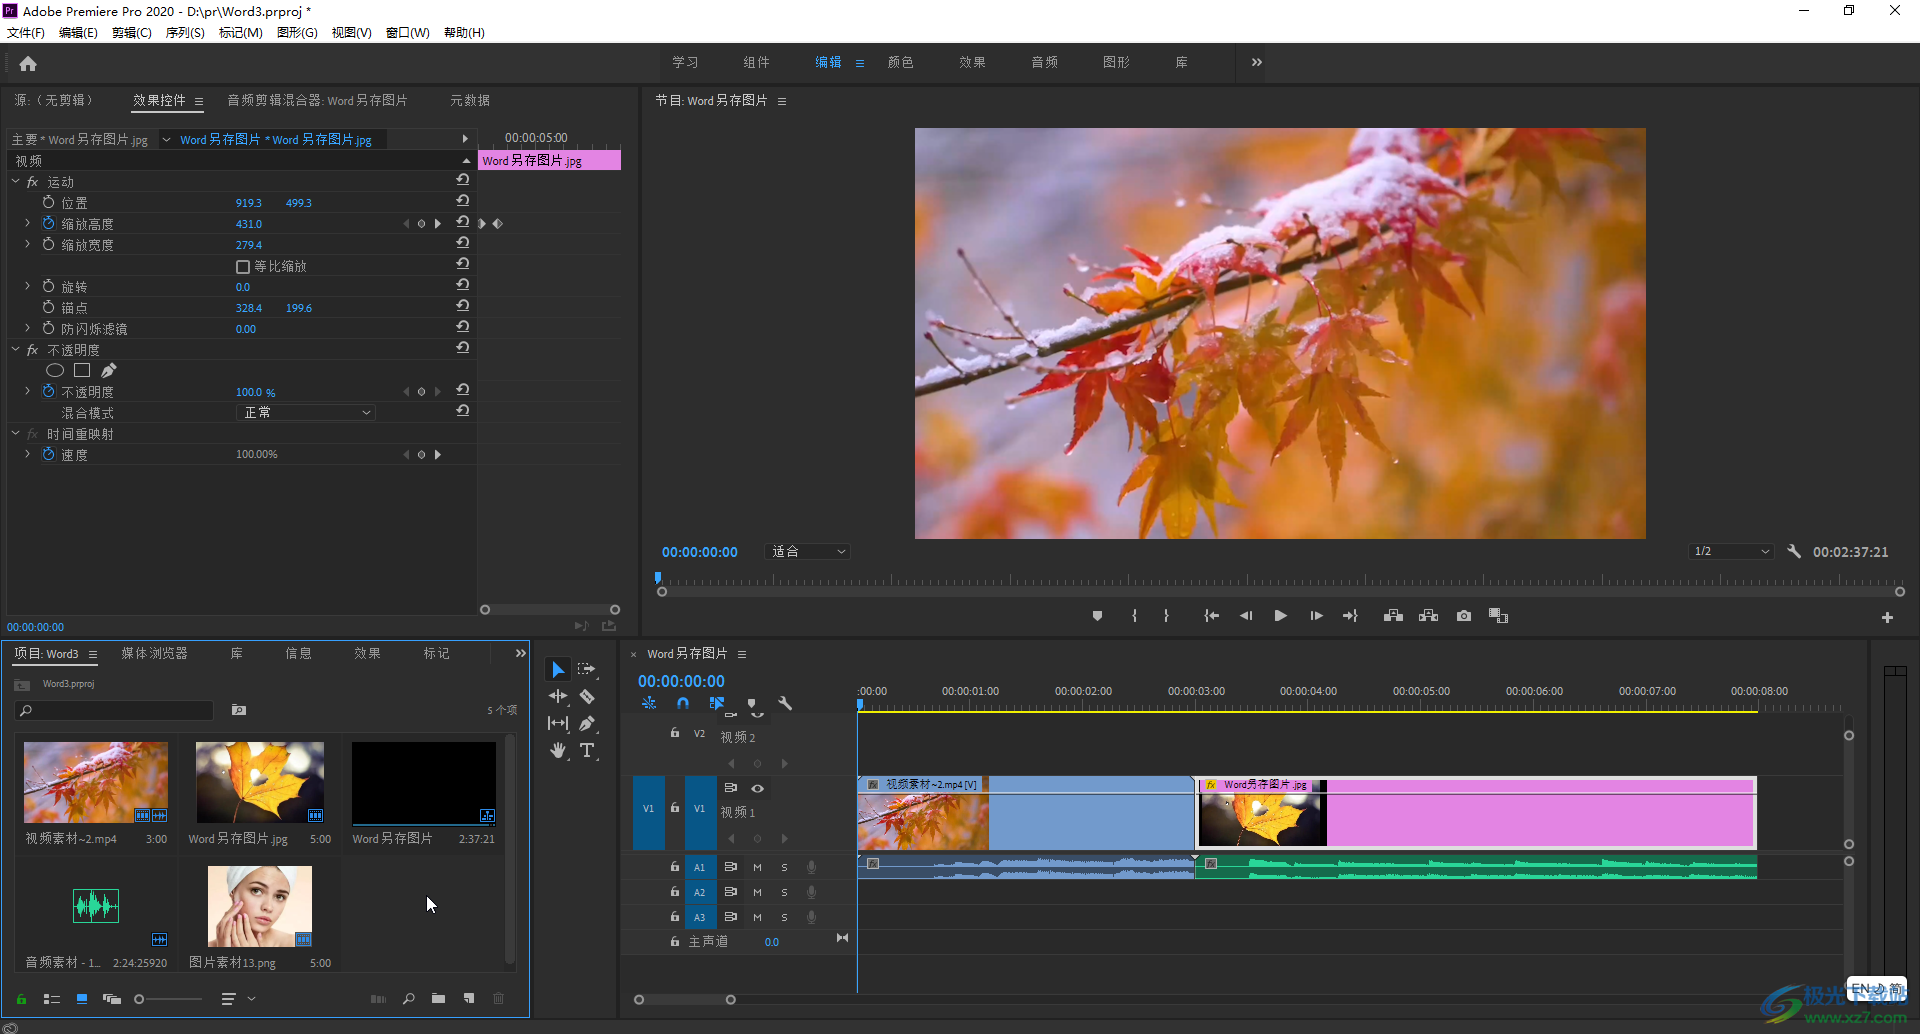
Task: Switch Project panel to List view
Action: click(52, 999)
